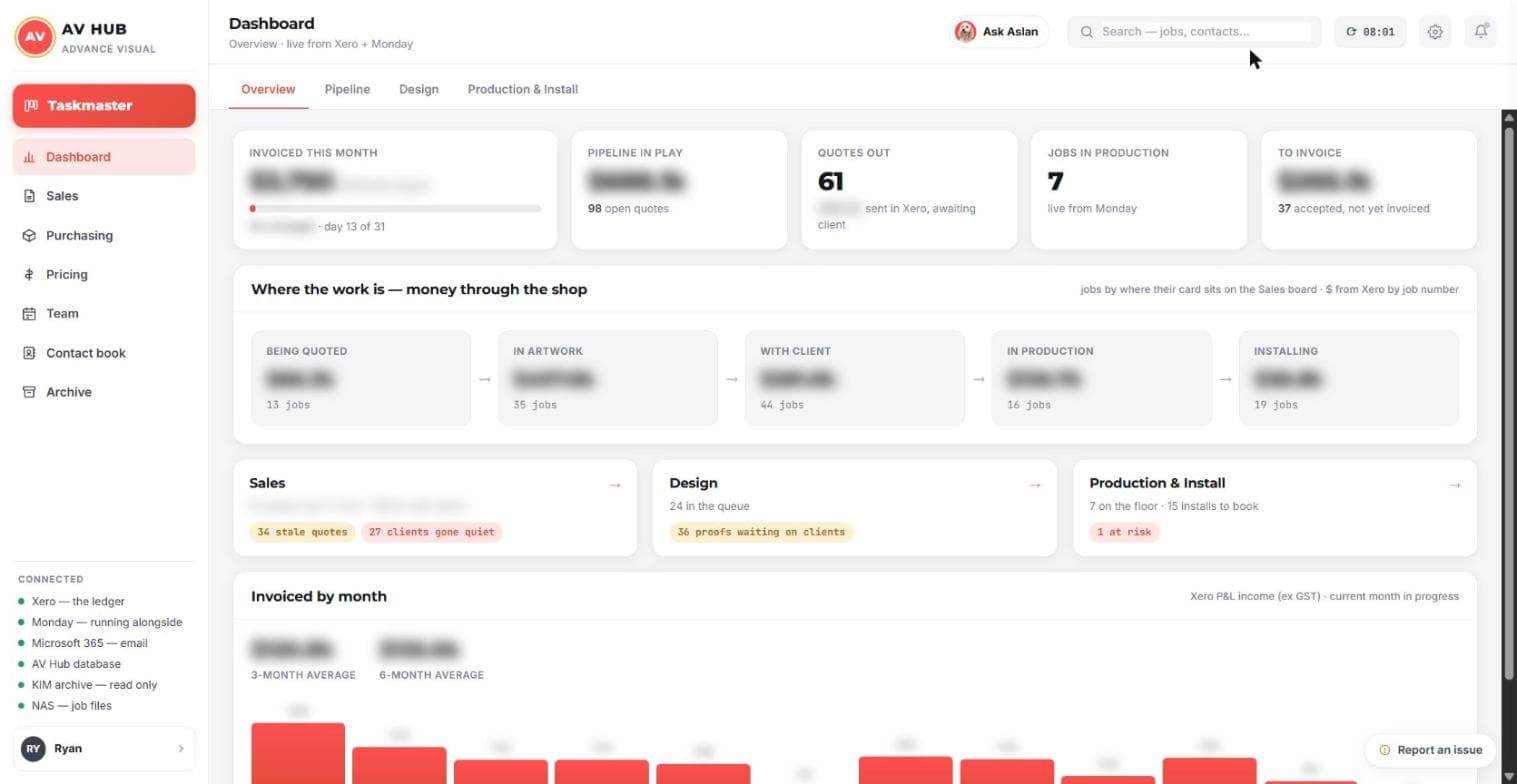This screenshot has height=784, width=1517.
Task: Click 'Monday — running alongside' connection
Action: 107,622
